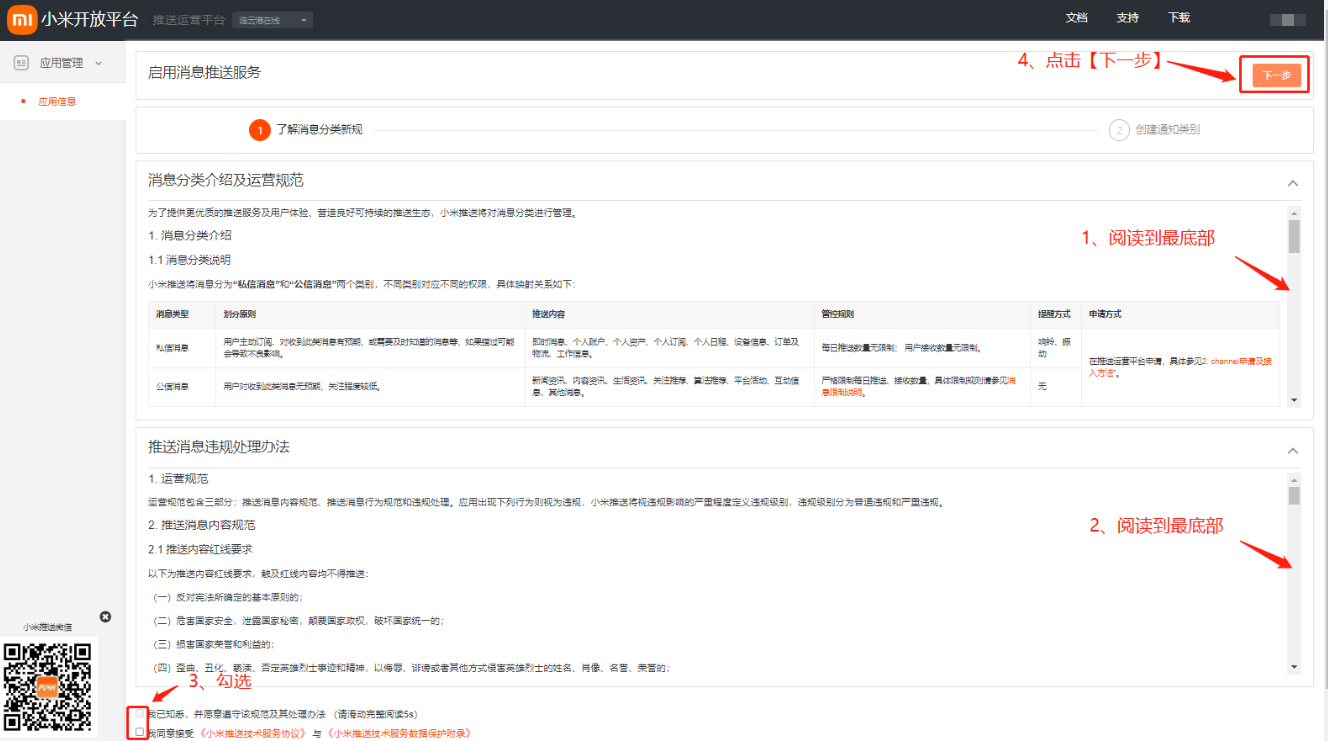The image size is (1328, 741).
Task: Open the 文档 header menu
Action: [x=1077, y=18]
